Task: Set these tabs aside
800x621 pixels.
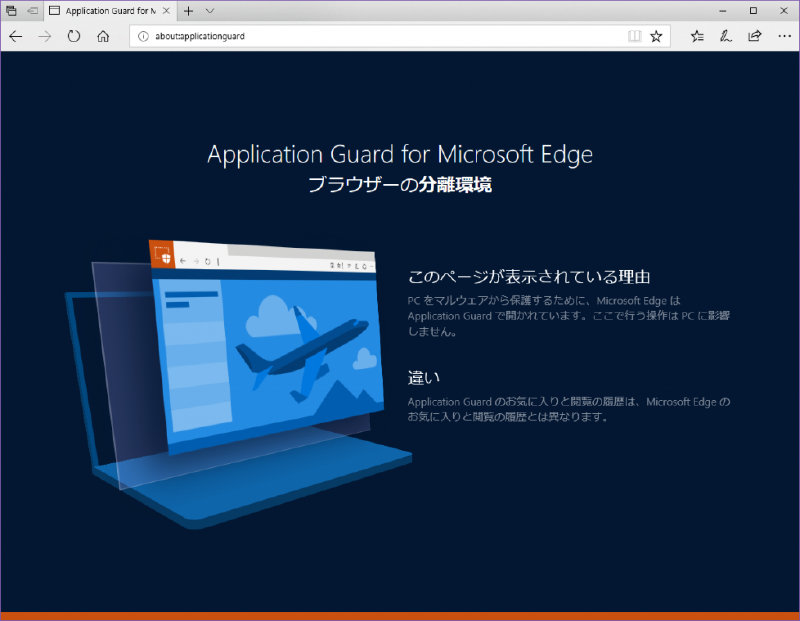Action: [x=11, y=10]
